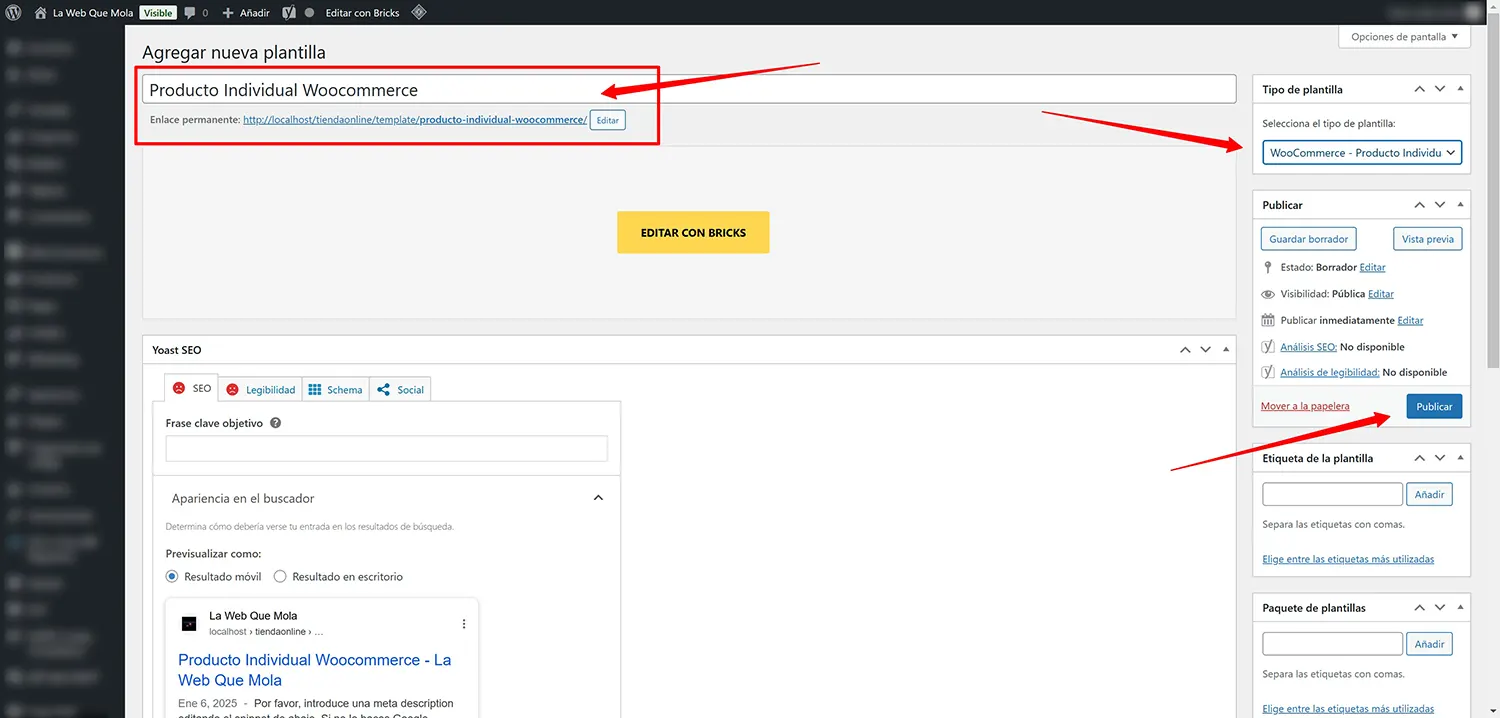Click the help icon next to Frase clave objetivo
This screenshot has width=1500, height=718.
pos(276,423)
